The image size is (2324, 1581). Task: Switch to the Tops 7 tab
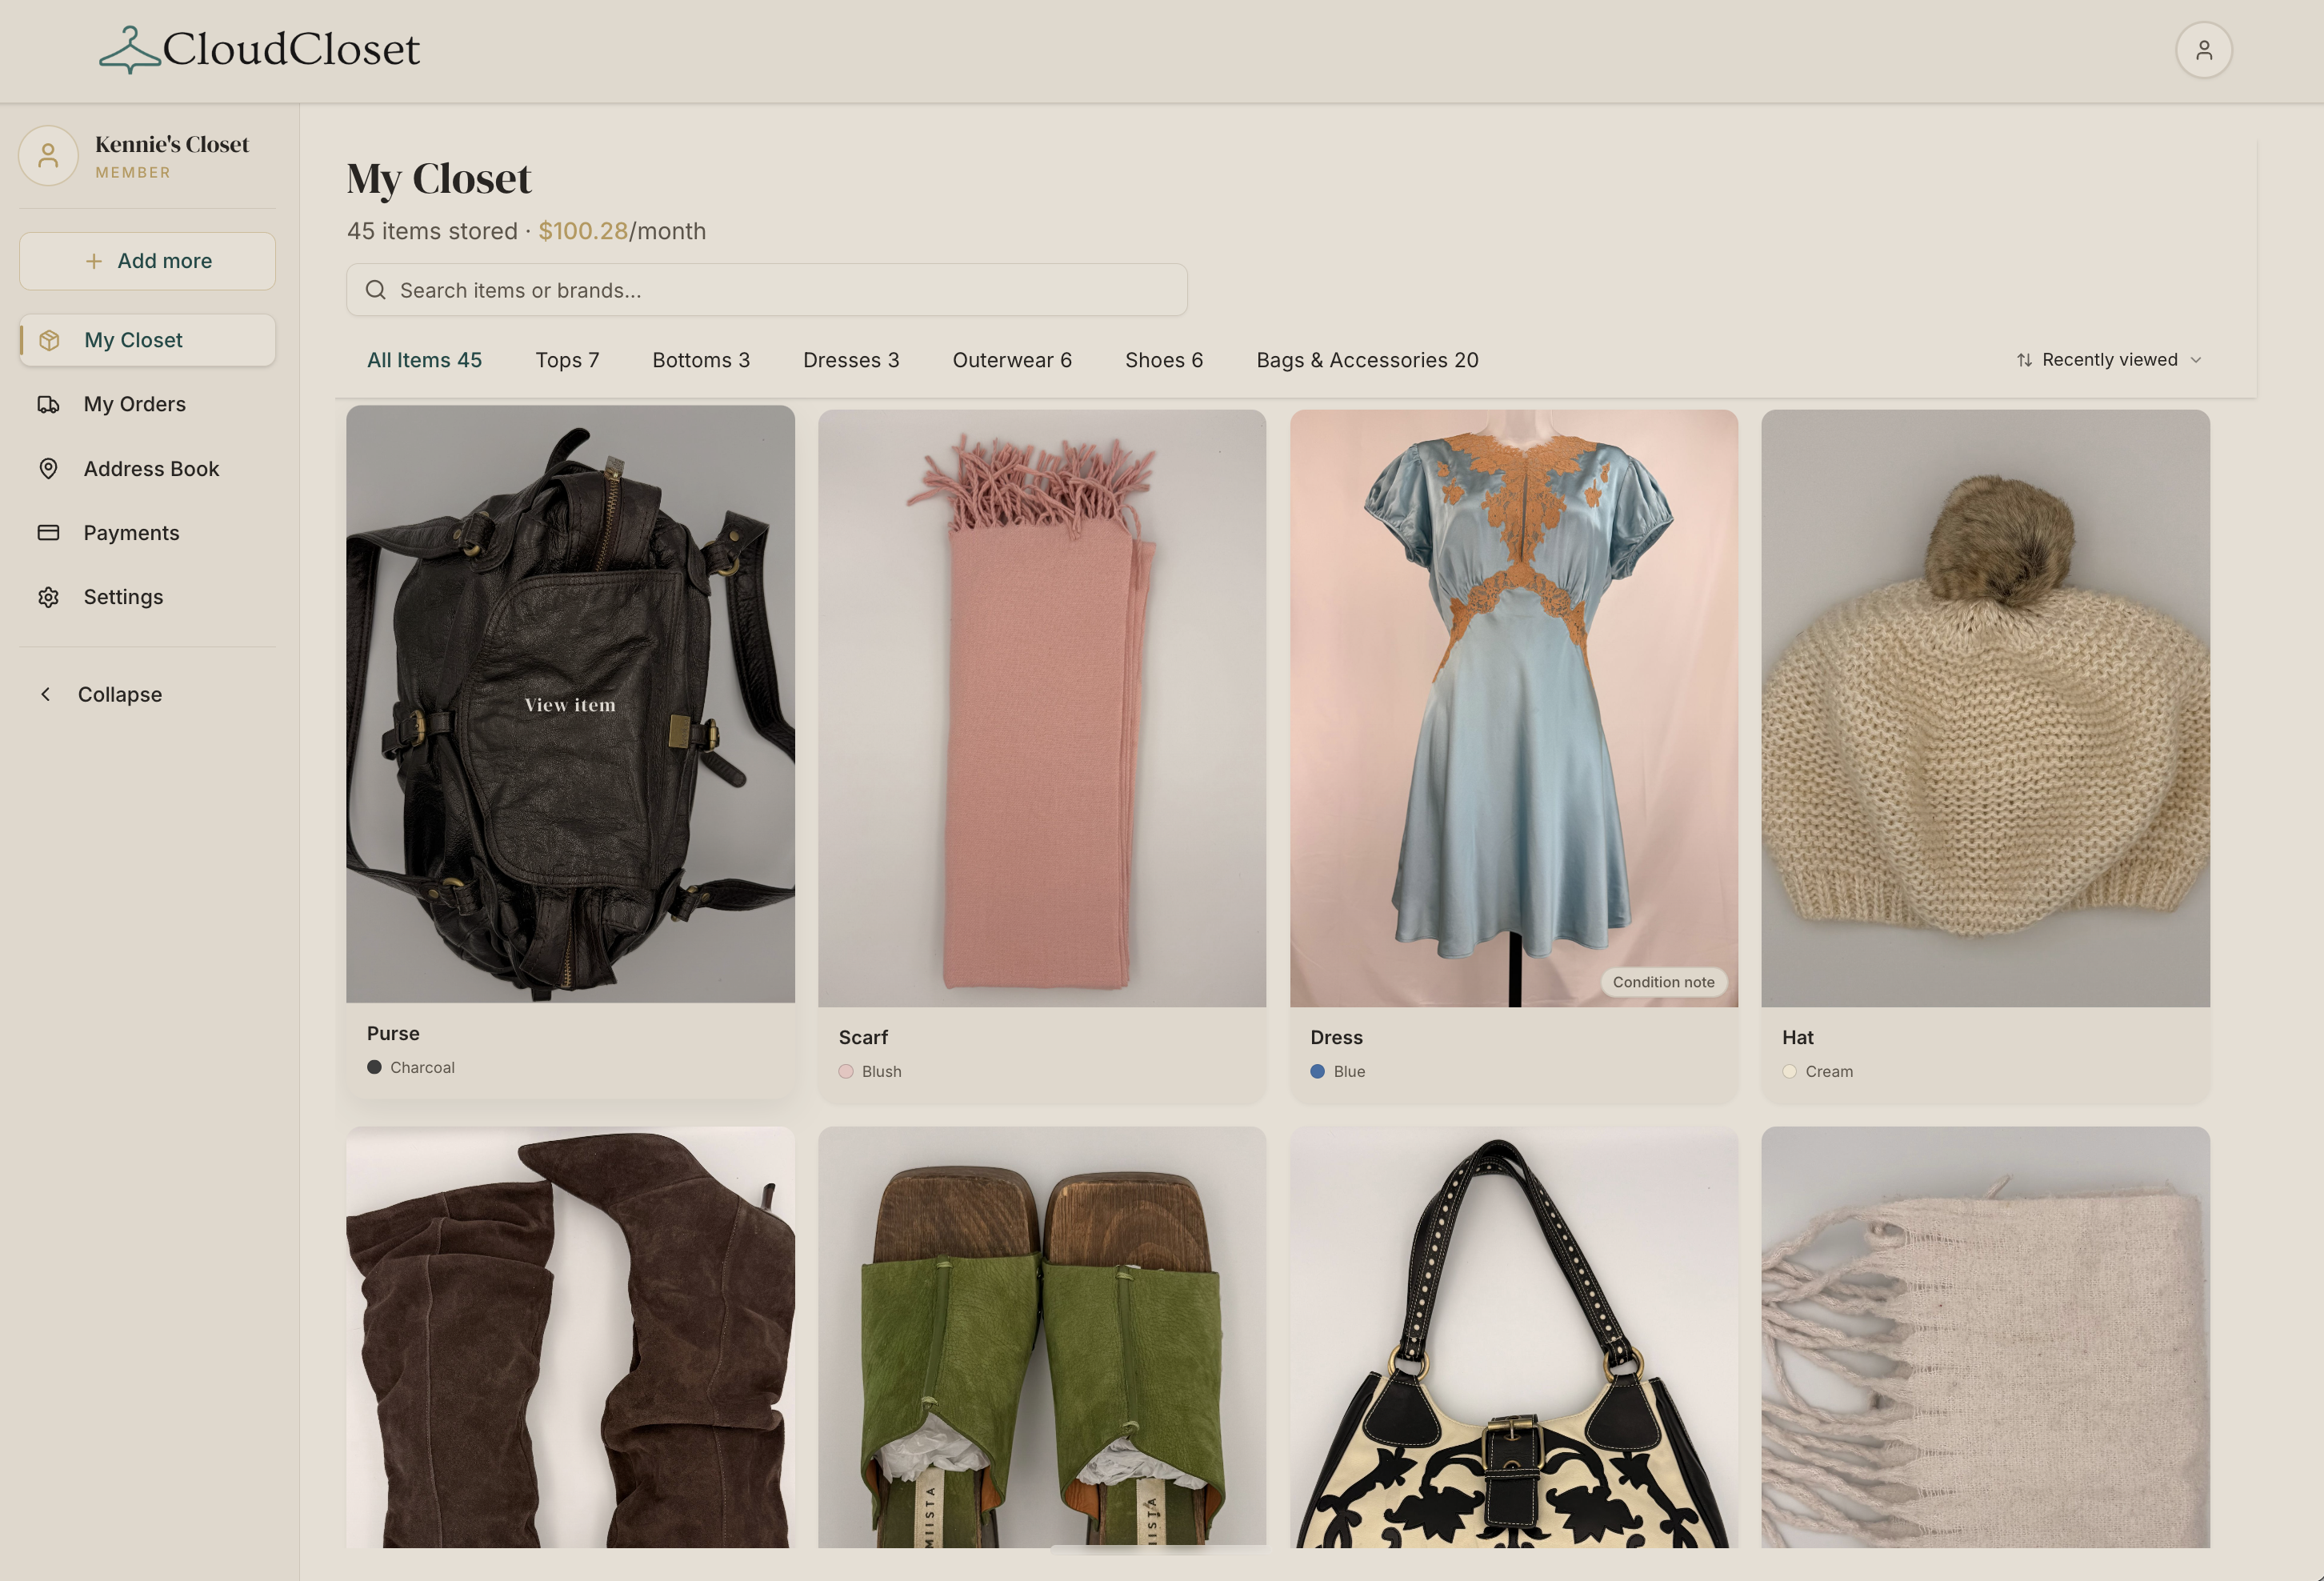tap(567, 360)
